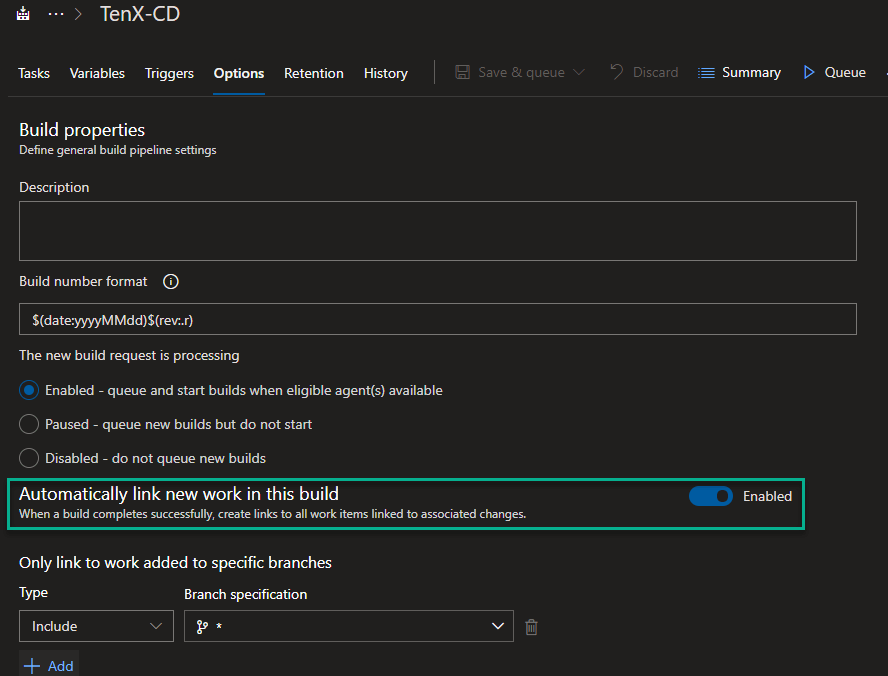Click the Build number format info icon
The height and width of the screenshot is (676, 888).
pos(170,282)
